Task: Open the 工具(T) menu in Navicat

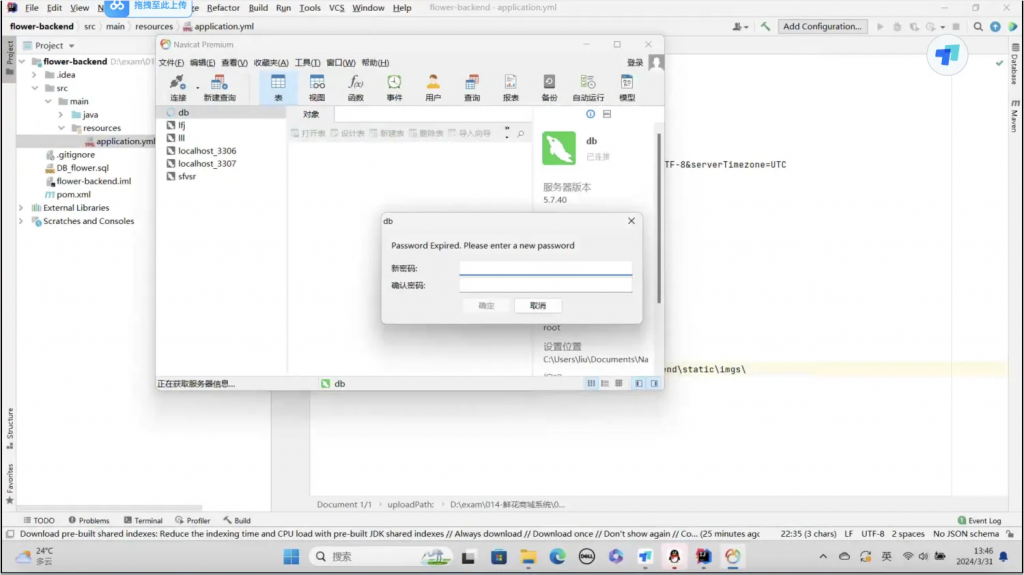Action: (307, 63)
